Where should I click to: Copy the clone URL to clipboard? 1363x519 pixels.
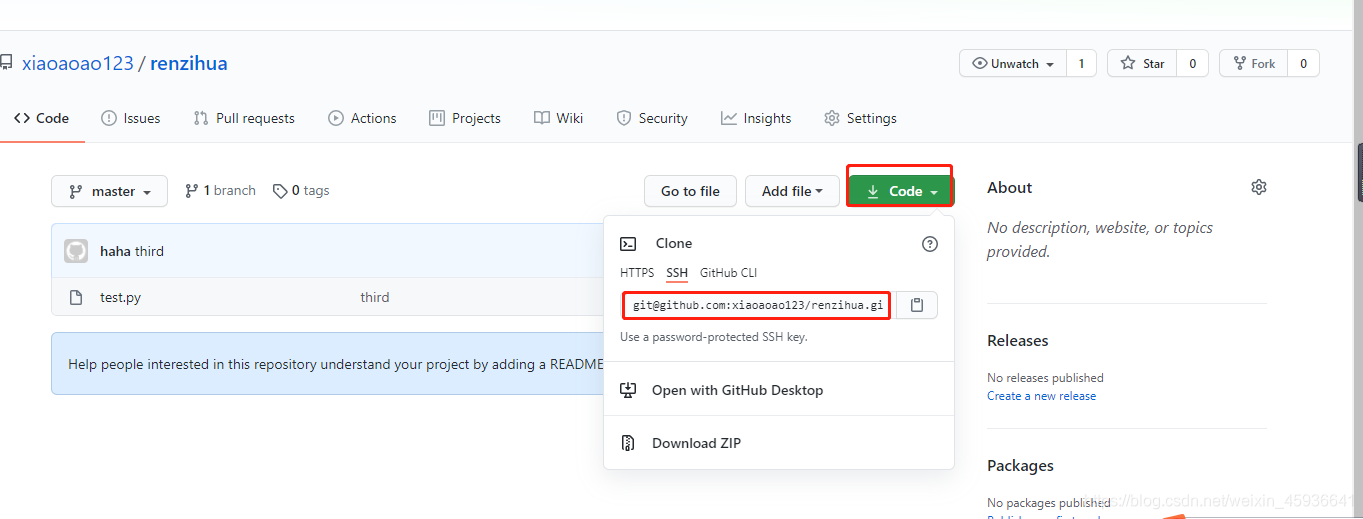coord(916,305)
